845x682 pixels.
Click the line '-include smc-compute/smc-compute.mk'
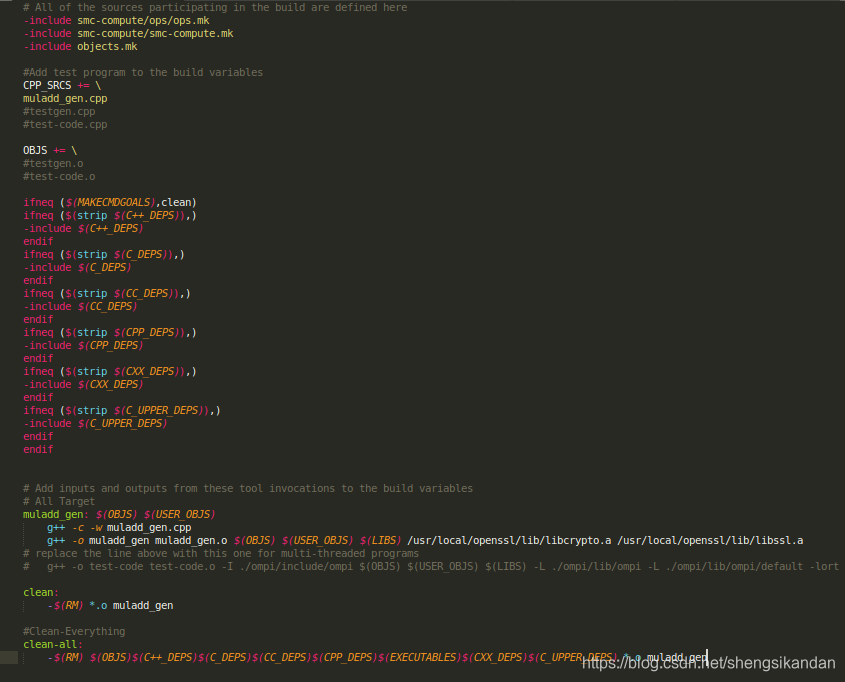click(x=128, y=33)
